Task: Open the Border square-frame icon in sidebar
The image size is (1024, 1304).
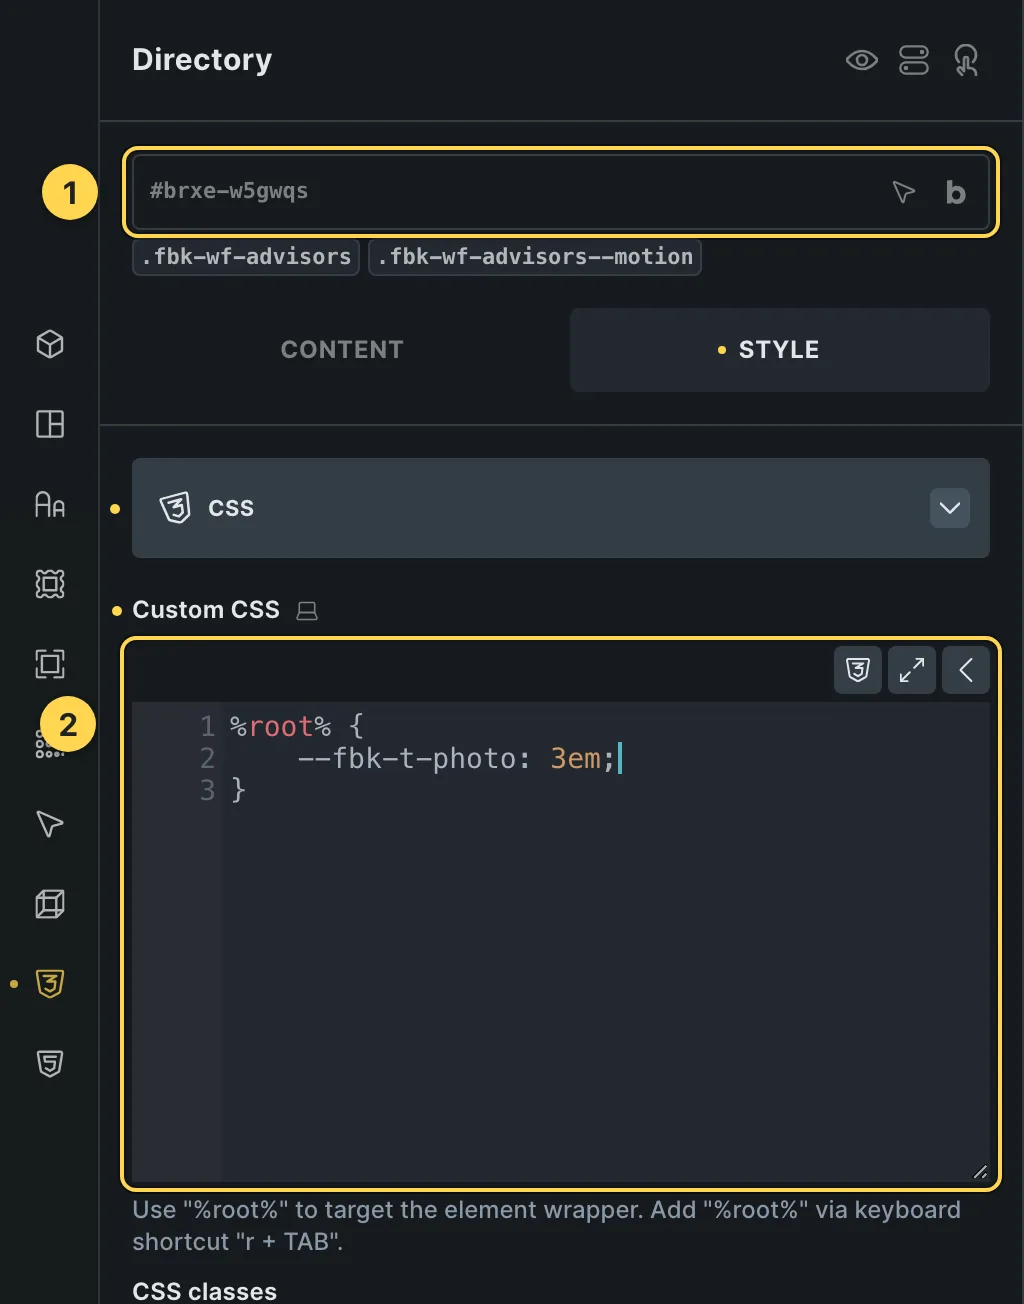Action: click(x=50, y=664)
